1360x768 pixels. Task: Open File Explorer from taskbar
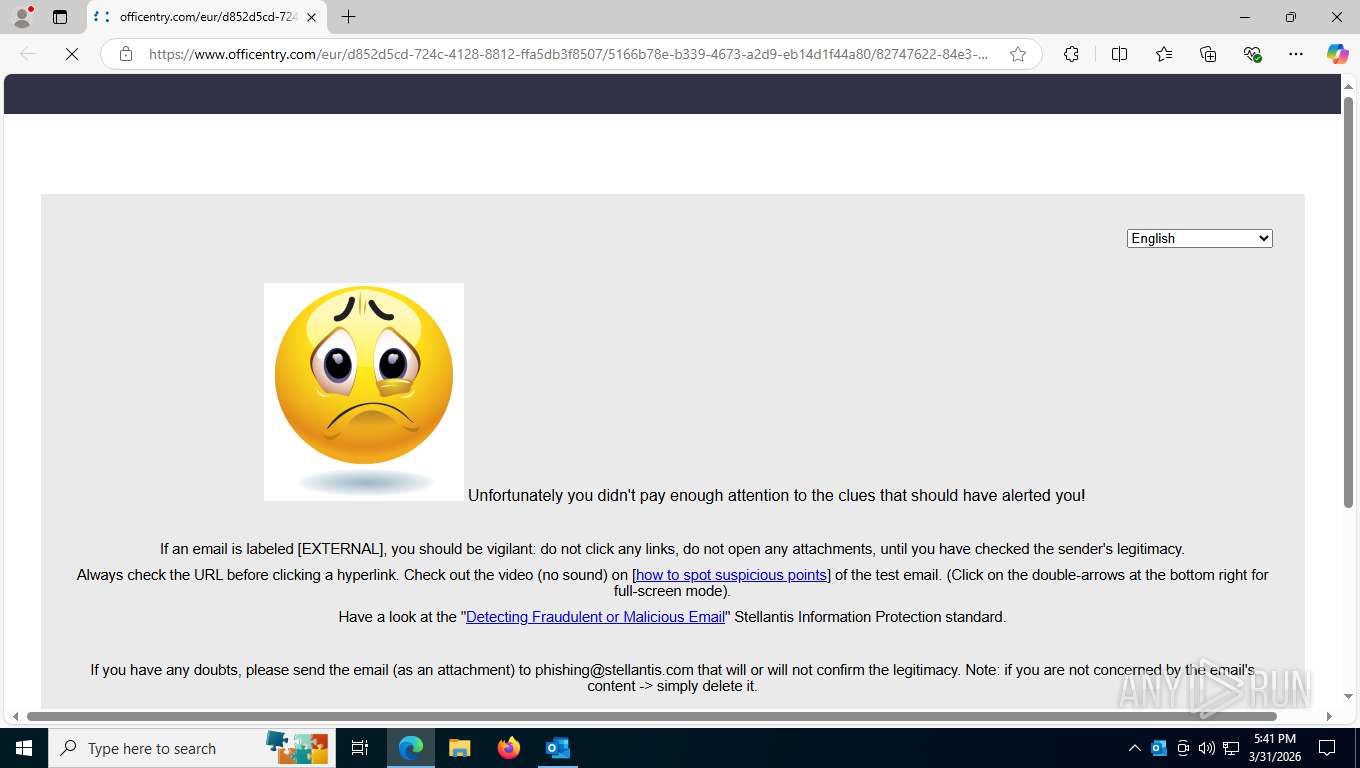[x=459, y=748]
